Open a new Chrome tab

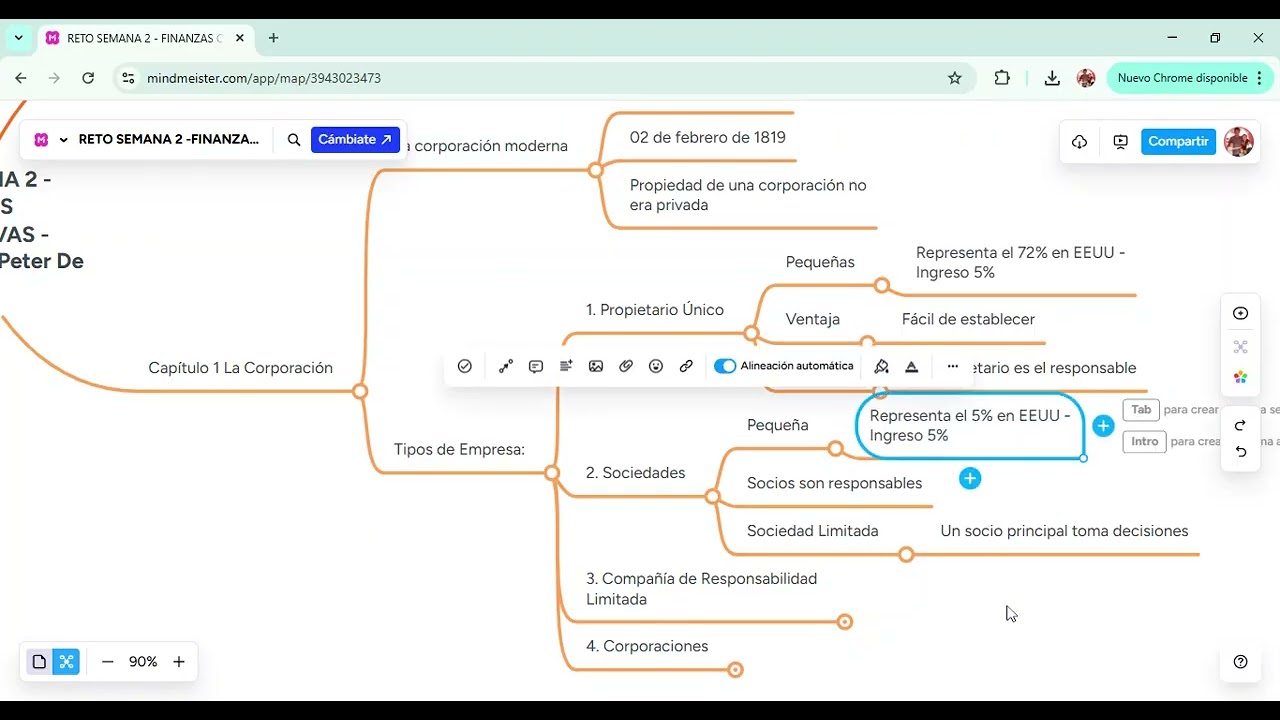[x=273, y=38]
